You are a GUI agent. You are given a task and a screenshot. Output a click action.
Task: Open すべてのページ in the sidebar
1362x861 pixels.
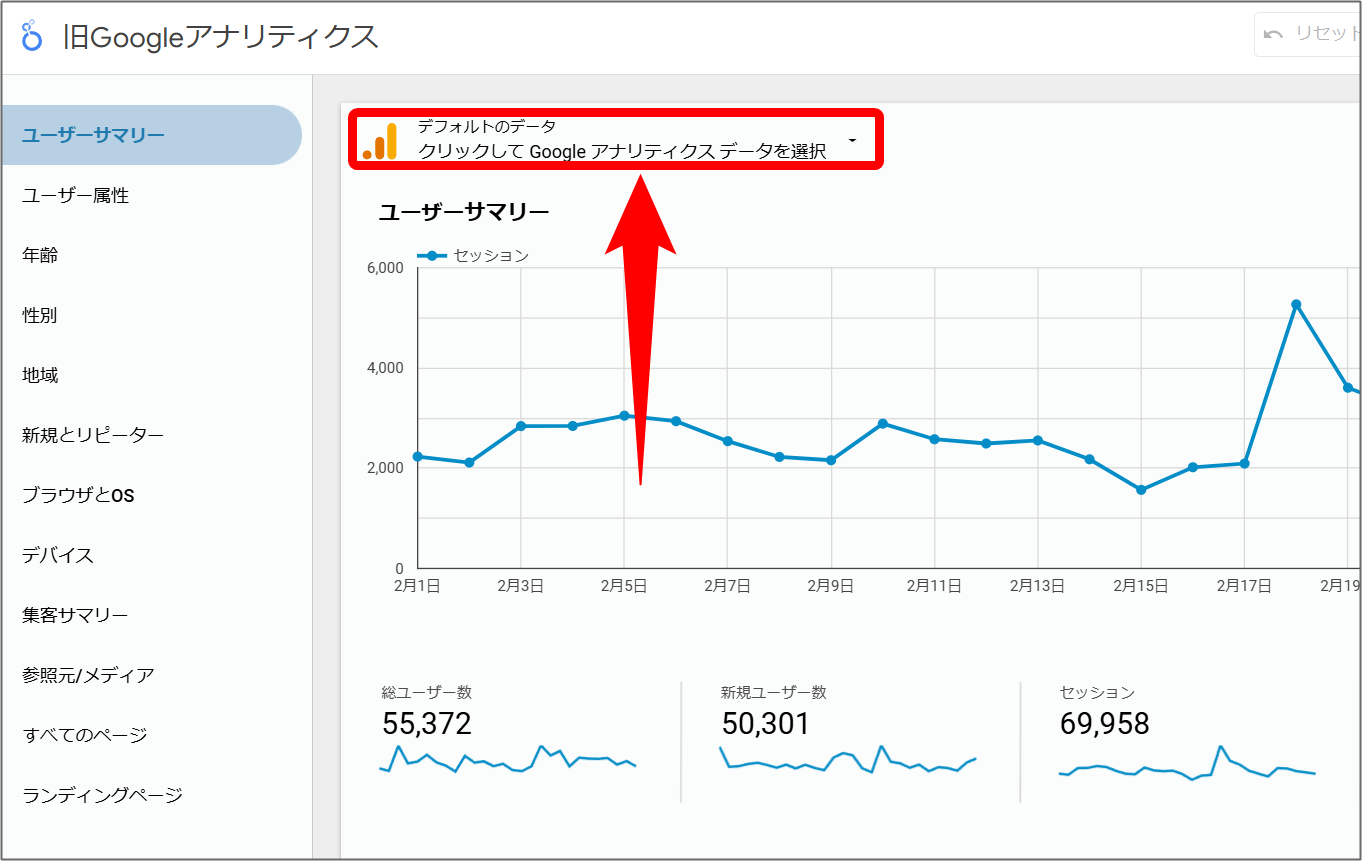click(x=85, y=736)
